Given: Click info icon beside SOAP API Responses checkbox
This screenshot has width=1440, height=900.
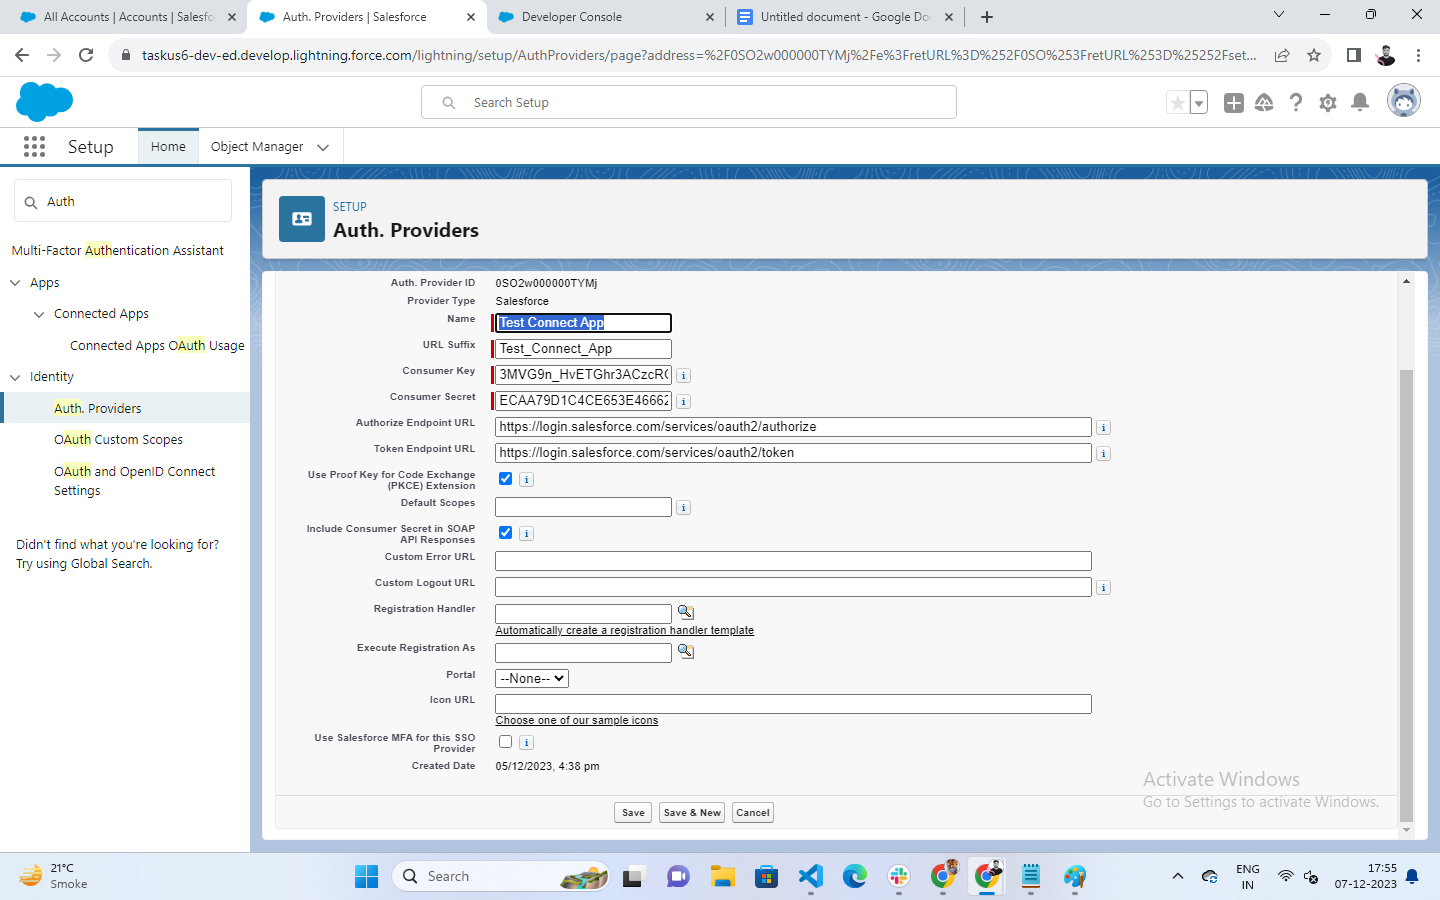Looking at the screenshot, I should coord(527,534).
